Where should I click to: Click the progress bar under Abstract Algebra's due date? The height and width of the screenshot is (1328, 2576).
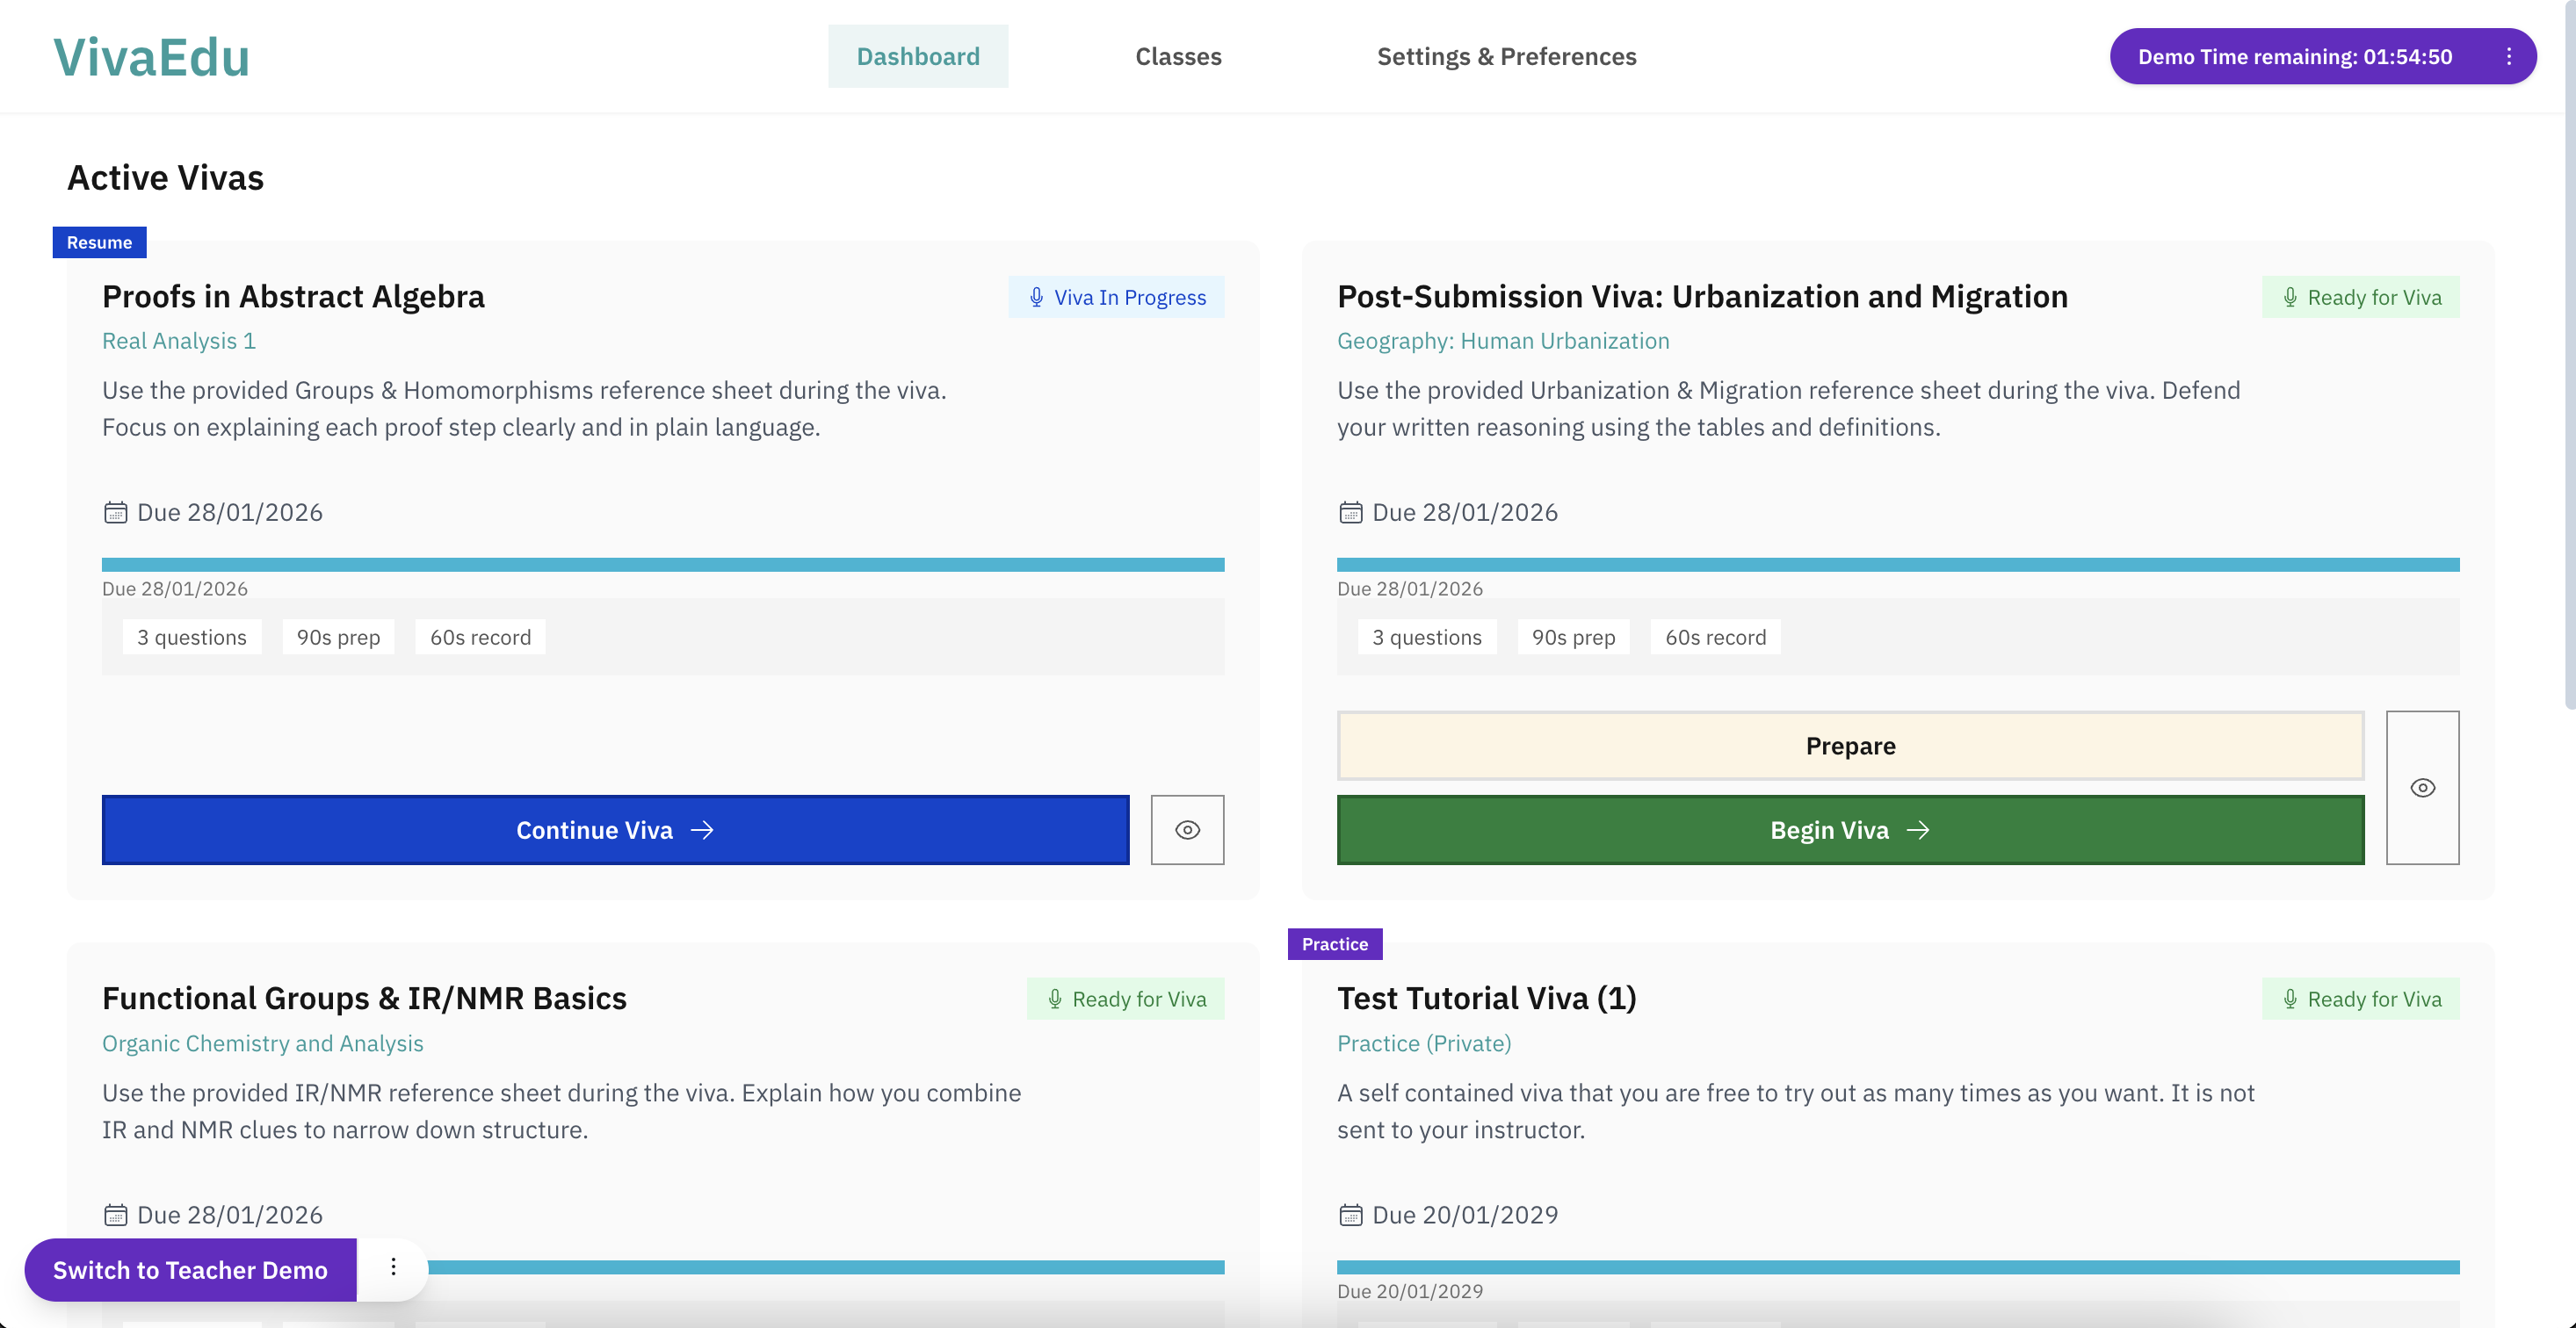coord(663,564)
